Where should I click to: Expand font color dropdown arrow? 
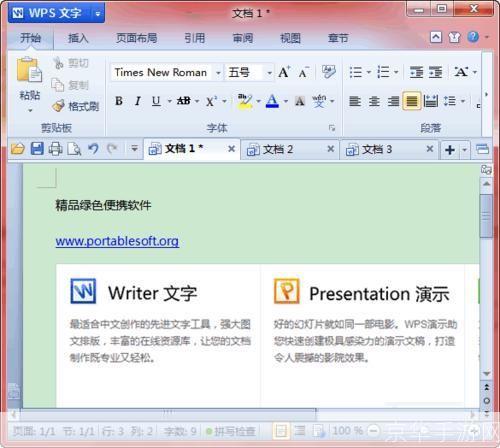pos(286,101)
